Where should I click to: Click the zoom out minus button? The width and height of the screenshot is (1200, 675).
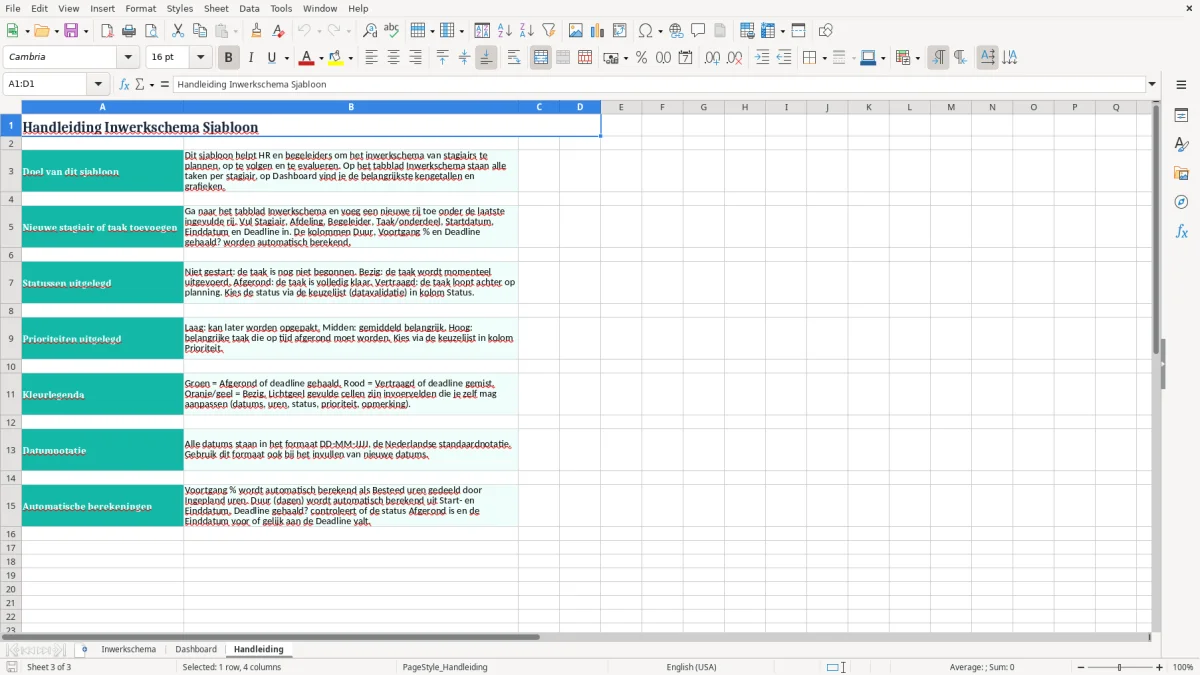click(x=1080, y=667)
